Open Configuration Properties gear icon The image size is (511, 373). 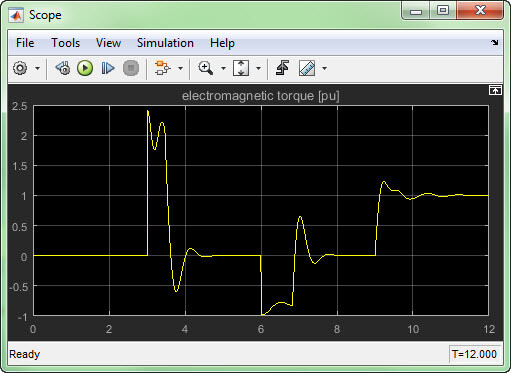click(x=20, y=68)
